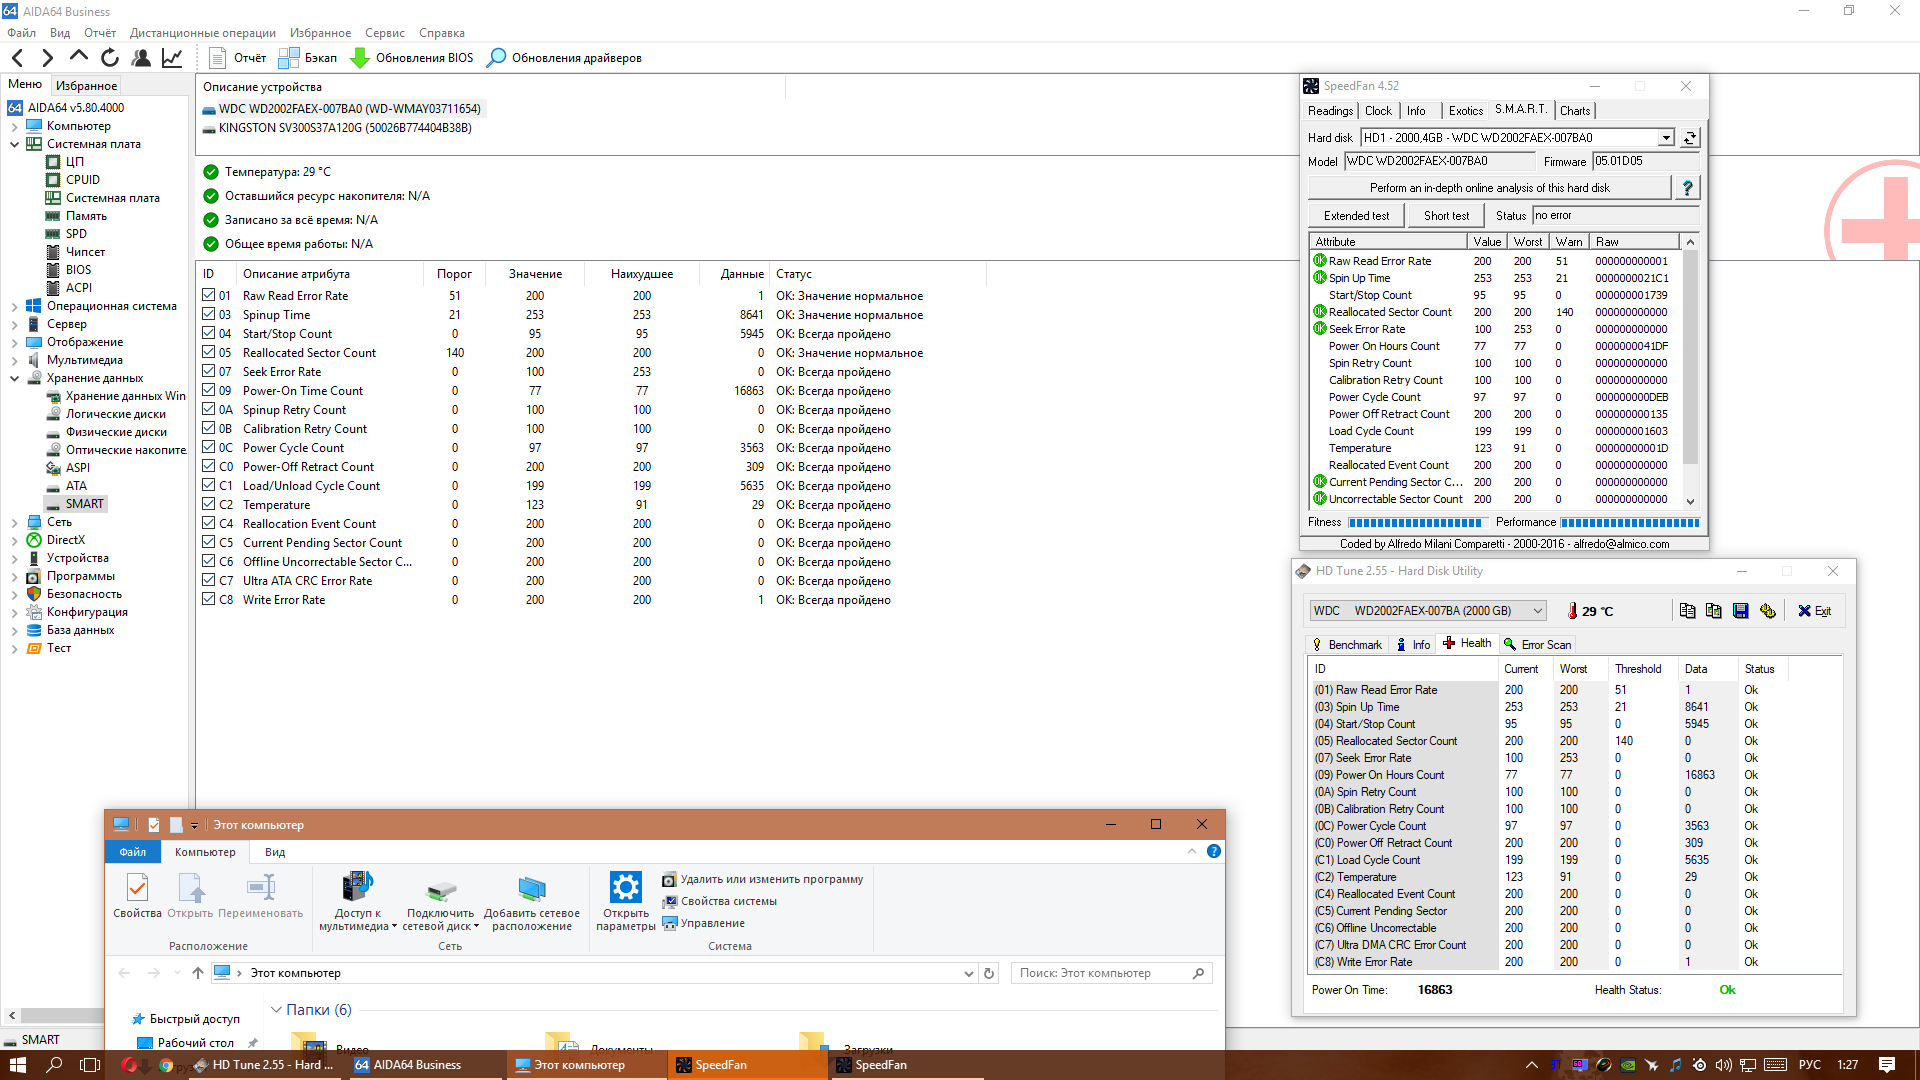Open Explorer system properties icon
The height and width of the screenshot is (1080, 1920).
click(670, 901)
